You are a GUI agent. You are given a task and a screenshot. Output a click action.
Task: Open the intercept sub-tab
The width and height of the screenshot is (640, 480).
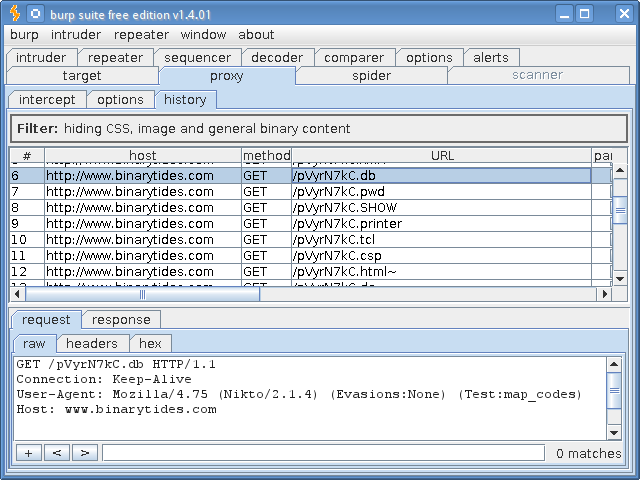47,99
